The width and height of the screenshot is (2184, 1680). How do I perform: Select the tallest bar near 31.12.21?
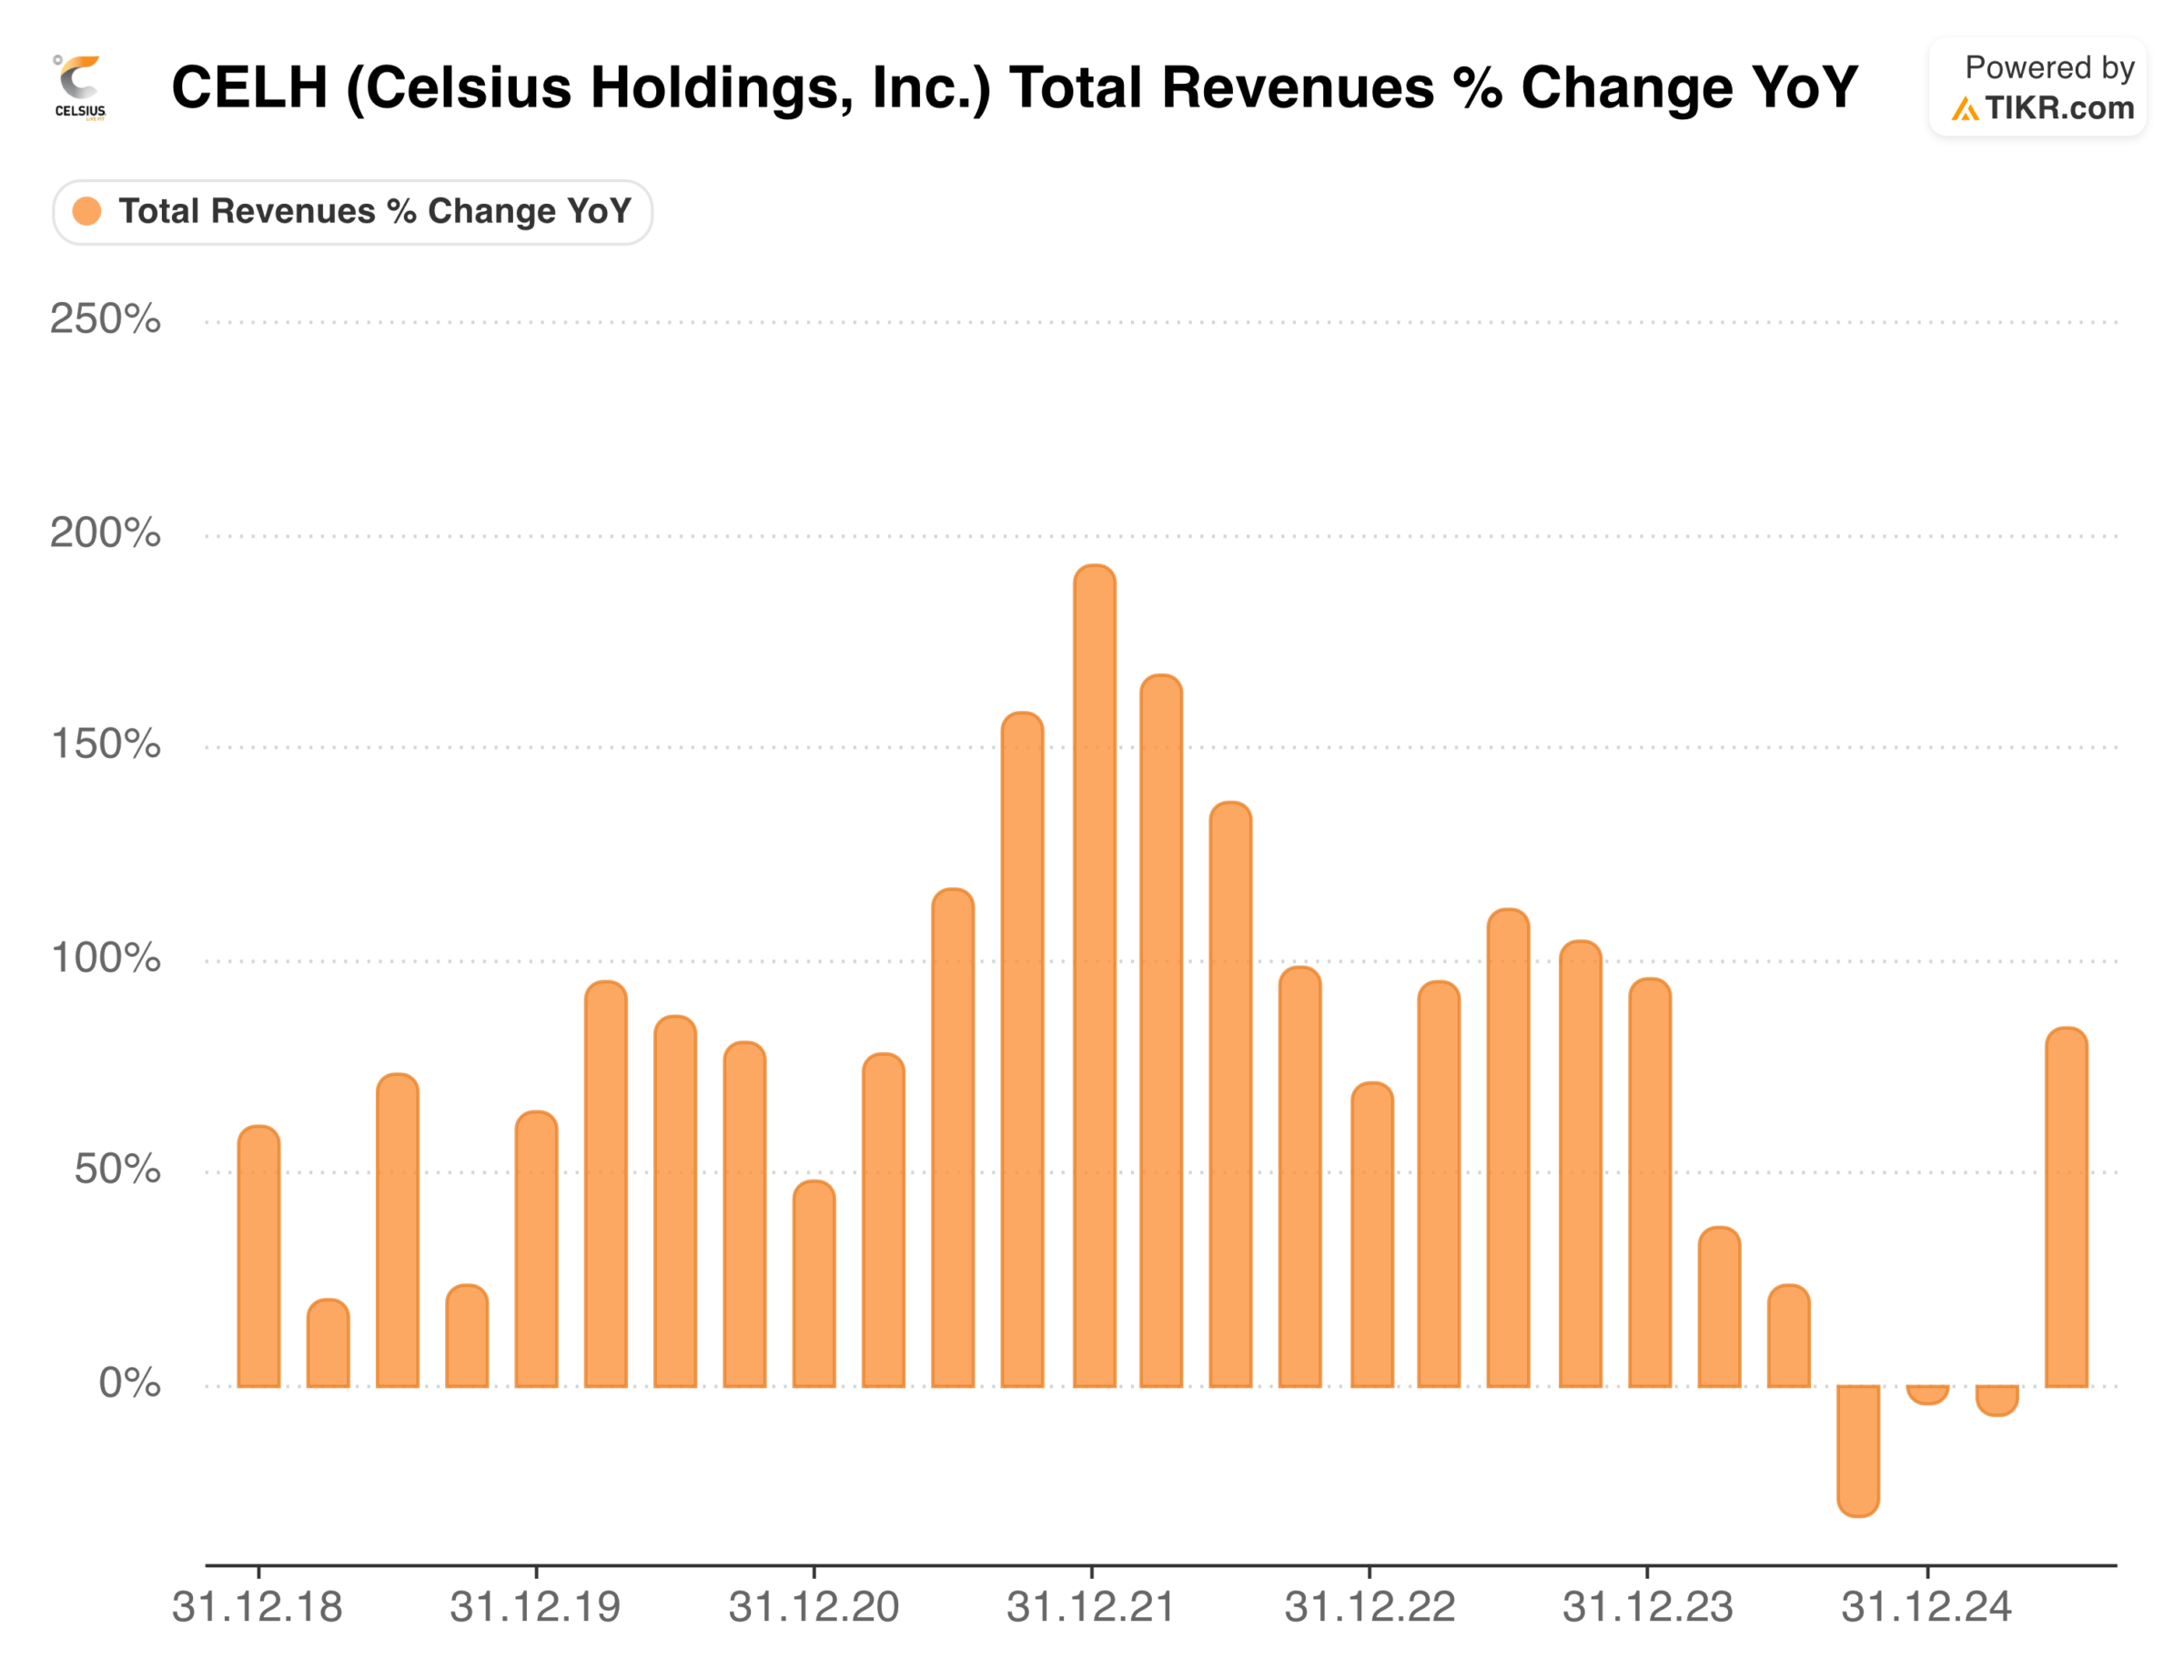1094,975
